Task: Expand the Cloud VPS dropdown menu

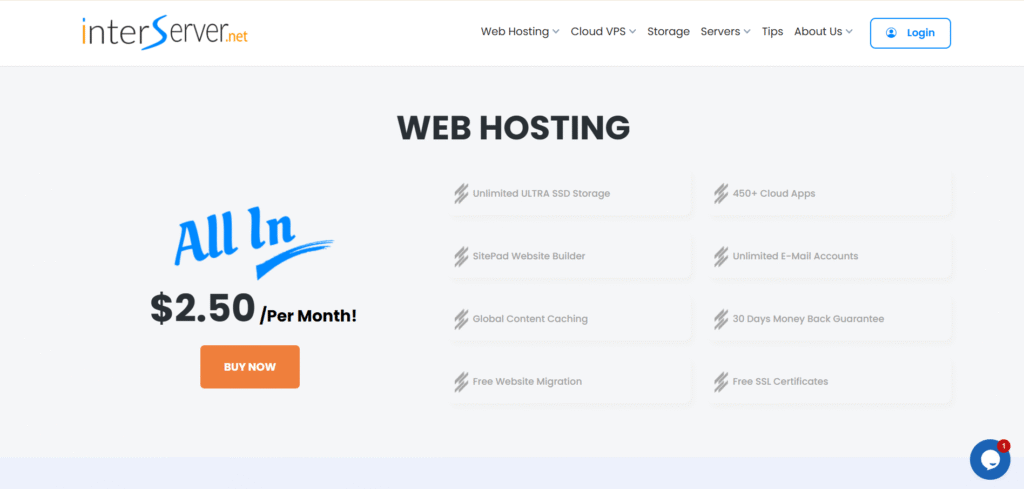Action: click(x=603, y=32)
